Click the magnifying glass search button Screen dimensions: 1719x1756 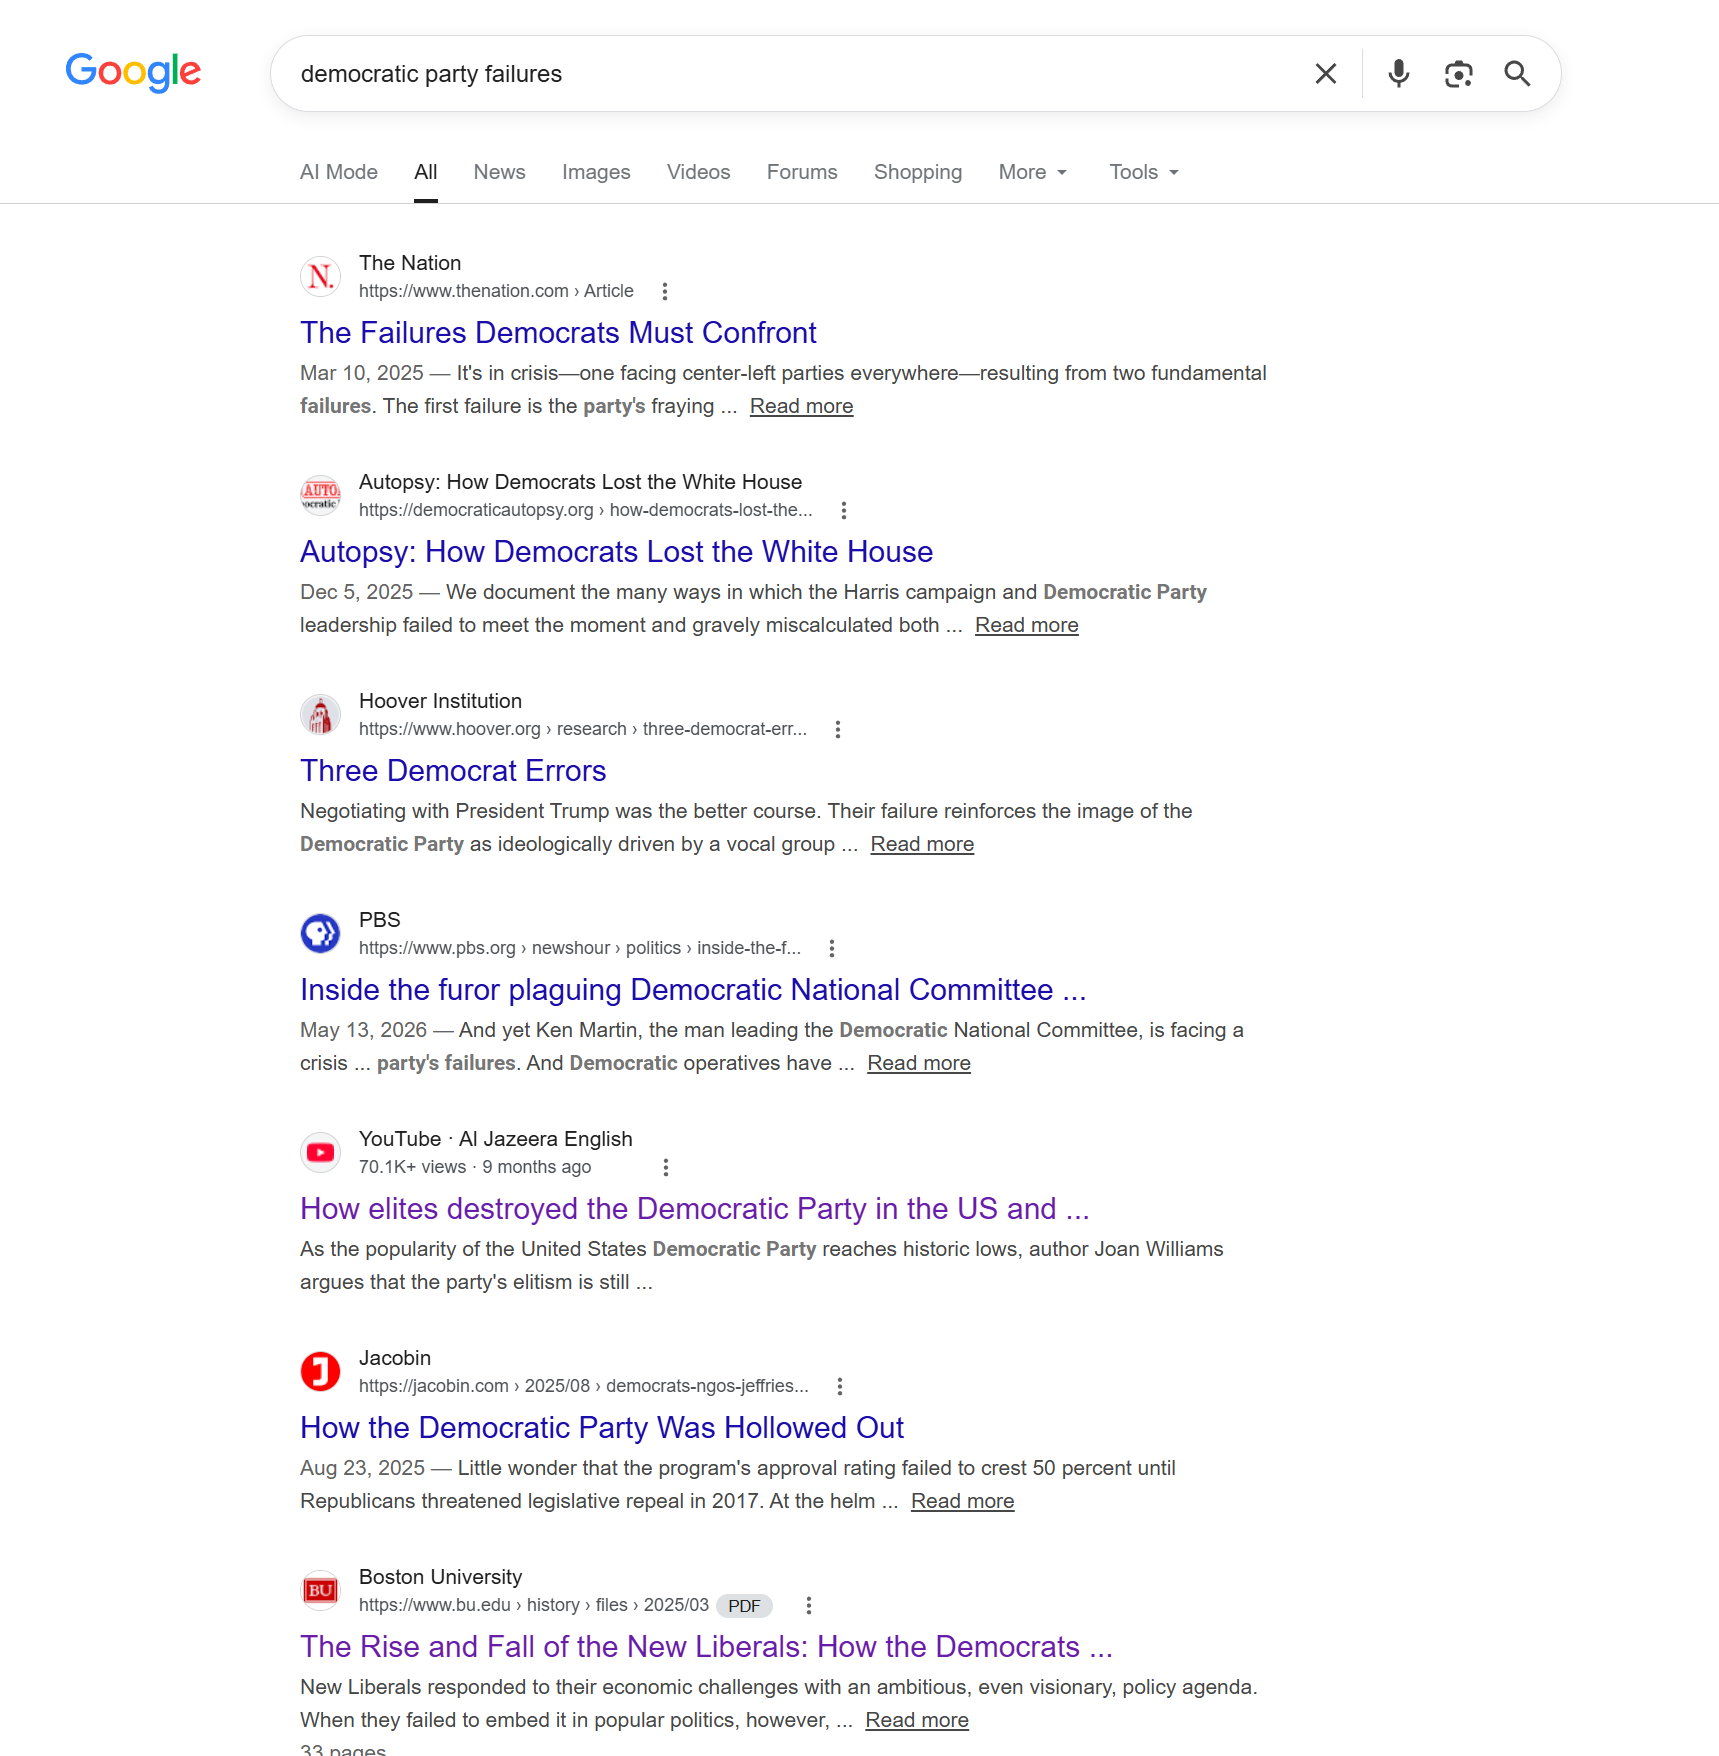[1517, 74]
